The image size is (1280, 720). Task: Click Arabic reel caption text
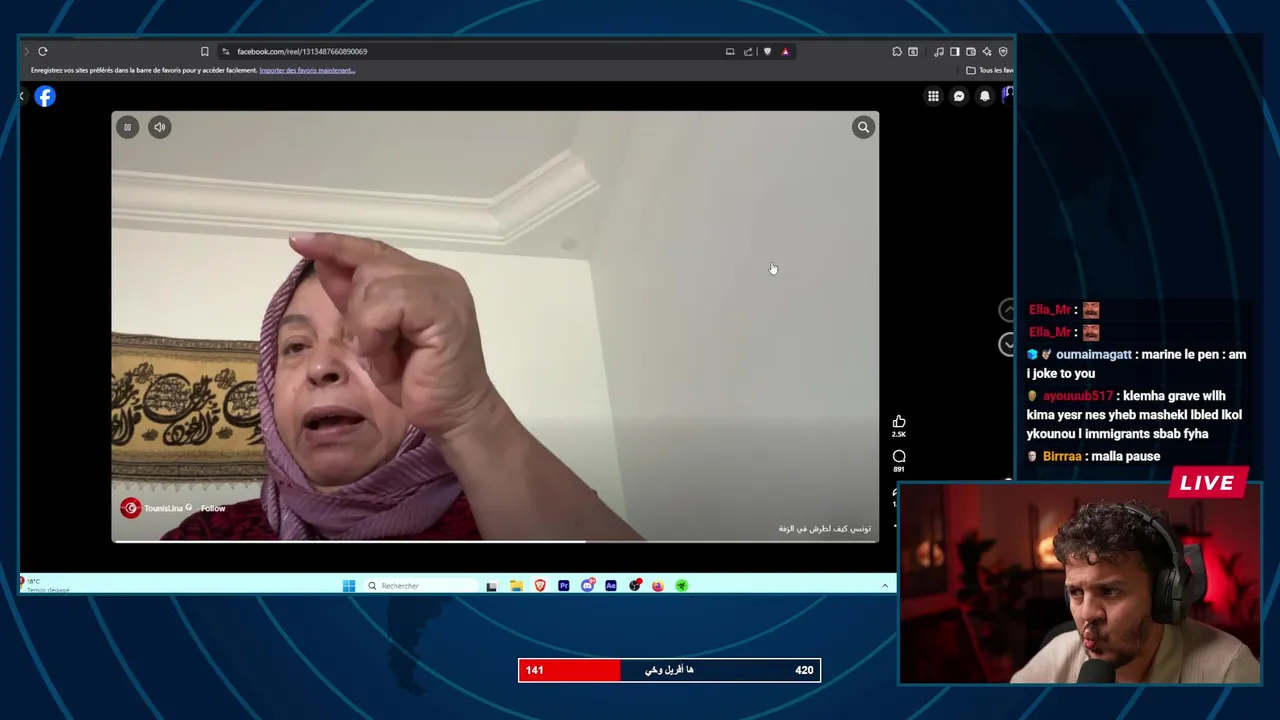[x=825, y=528]
